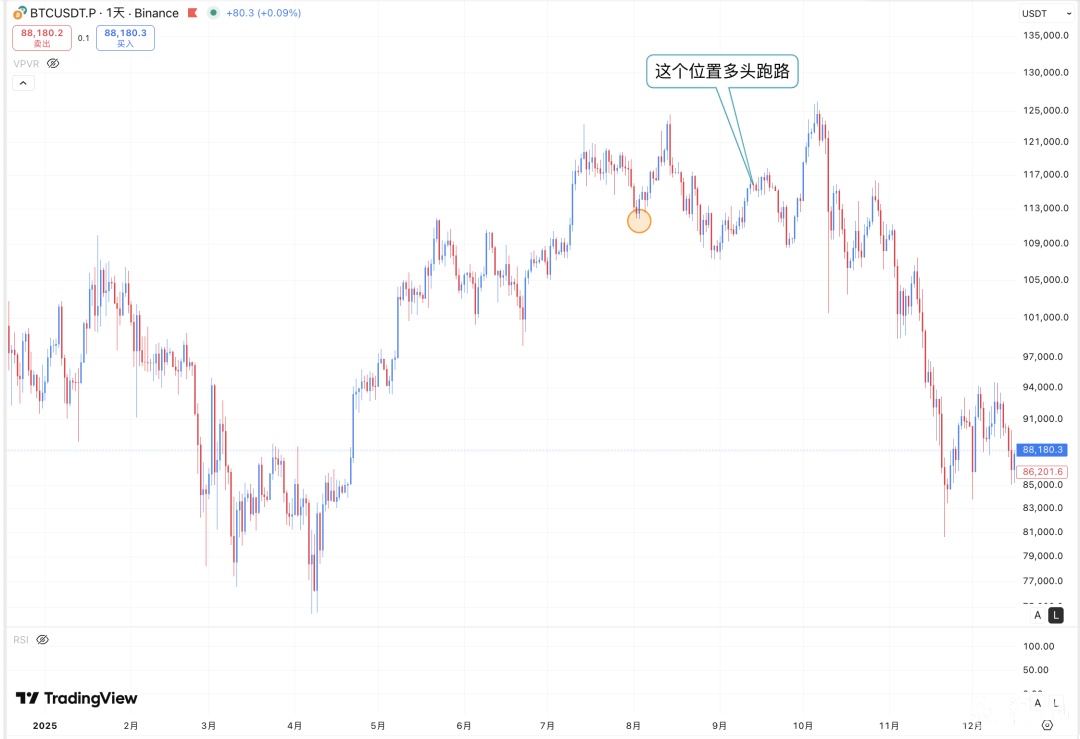Show the hidden RSI indicator

point(42,639)
